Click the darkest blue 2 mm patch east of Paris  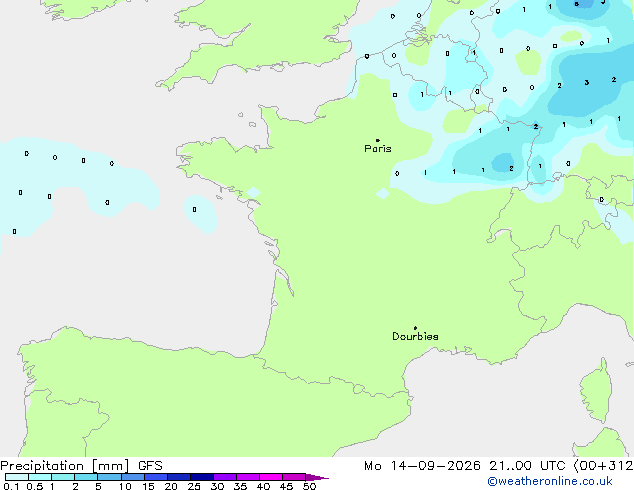click(503, 162)
